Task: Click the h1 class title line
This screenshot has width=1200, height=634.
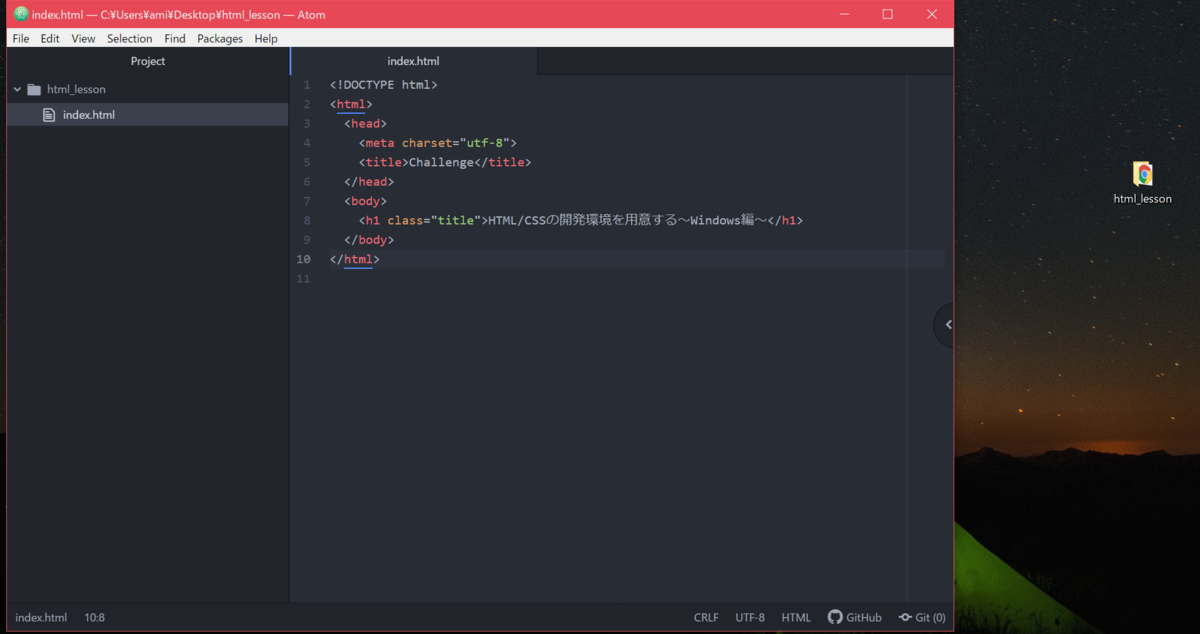Action: pyautogui.click(x=581, y=220)
